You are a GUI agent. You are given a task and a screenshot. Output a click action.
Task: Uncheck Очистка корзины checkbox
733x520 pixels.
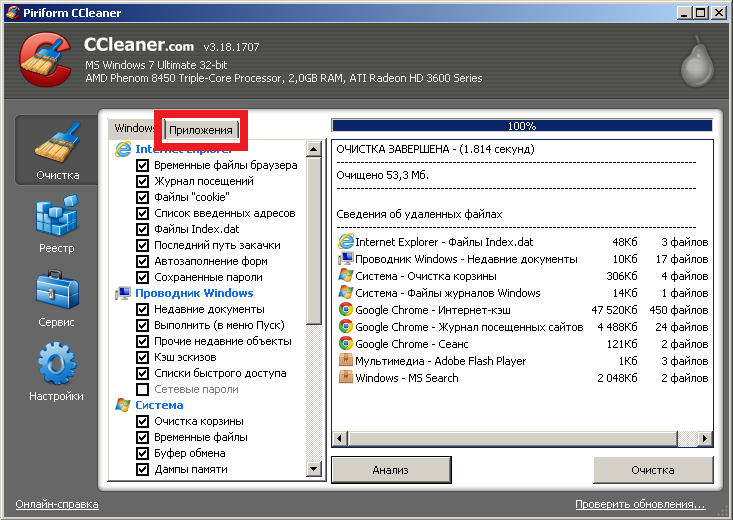pos(143,421)
